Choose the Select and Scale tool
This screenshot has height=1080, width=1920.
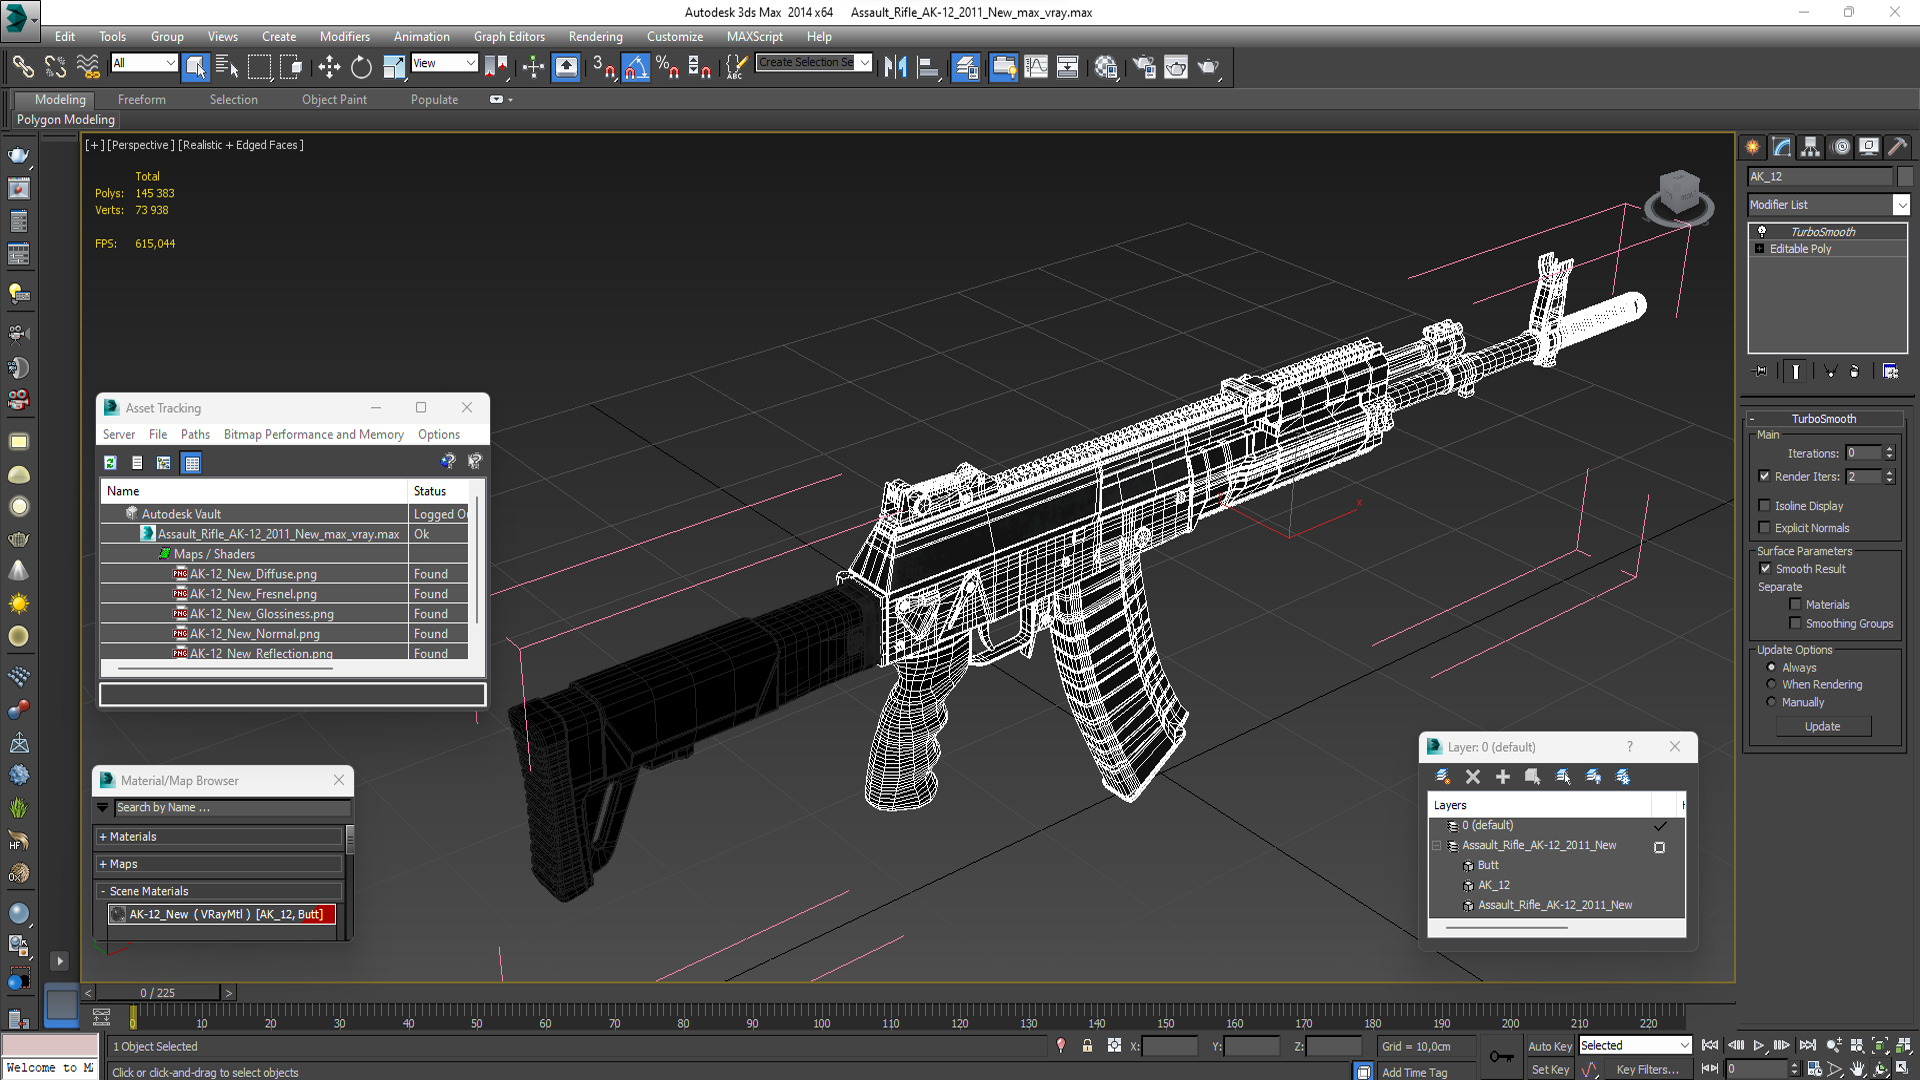coord(394,67)
